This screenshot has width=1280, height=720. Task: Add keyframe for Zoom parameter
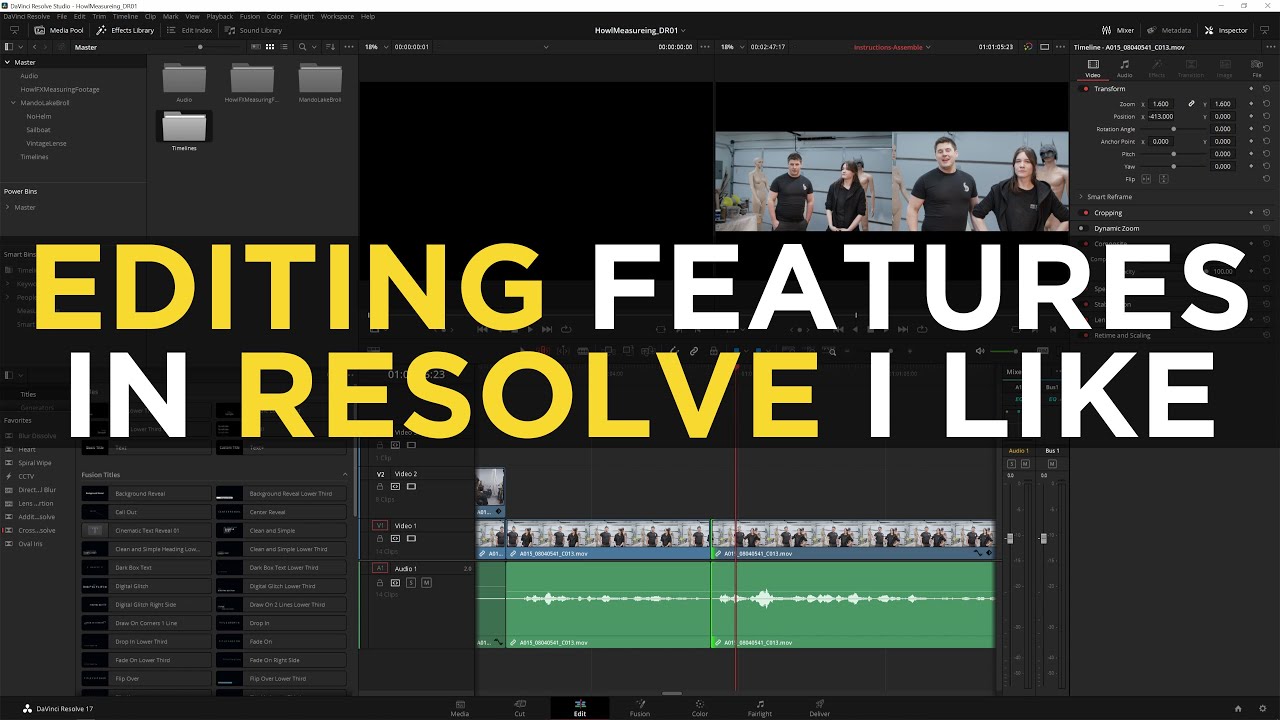click(x=1250, y=104)
